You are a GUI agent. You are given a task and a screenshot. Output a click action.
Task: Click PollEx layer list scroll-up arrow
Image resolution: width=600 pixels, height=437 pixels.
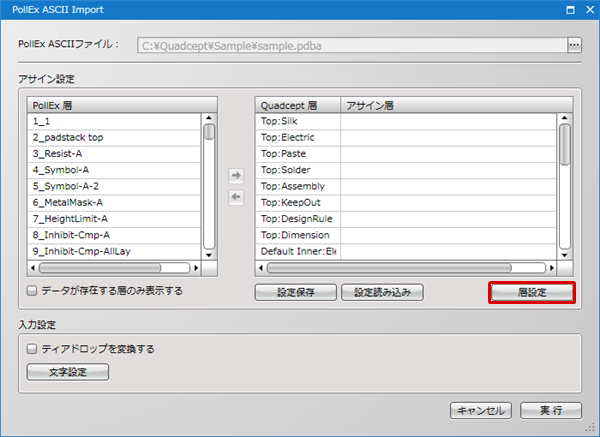[x=209, y=118]
